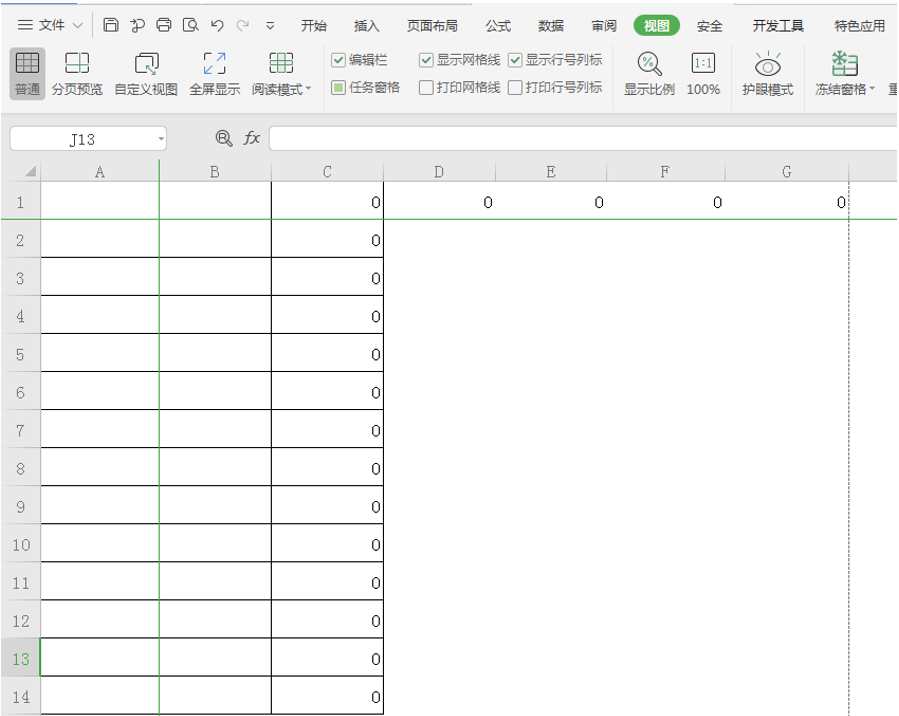899x716 pixels.
Task: Uncheck the 编辑栏 checkbox
Action: coord(338,59)
